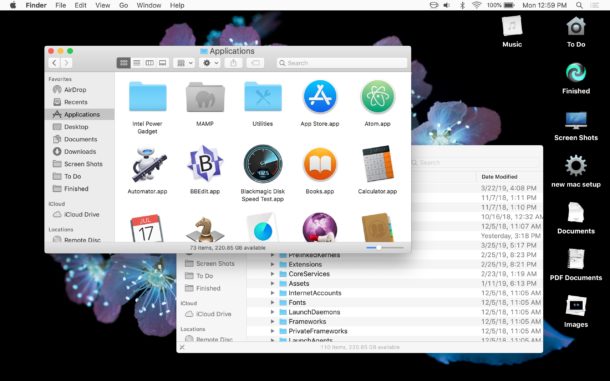This screenshot has width=610, height=381.
Task: Expand the PrivateFrameworks folder row
Action: (x=273, y=331)
